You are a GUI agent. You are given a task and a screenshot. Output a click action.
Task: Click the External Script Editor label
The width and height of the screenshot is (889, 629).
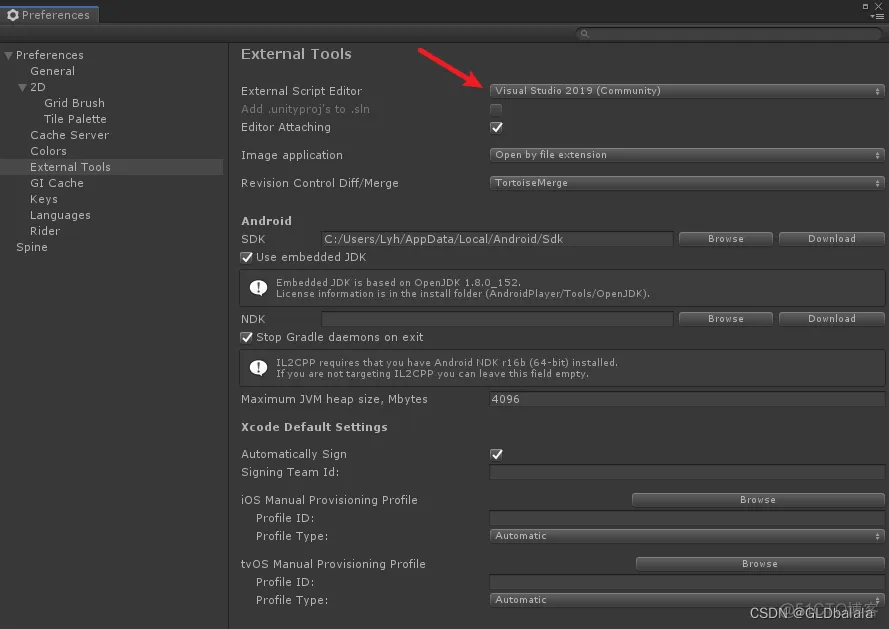(x=301, y=91)
